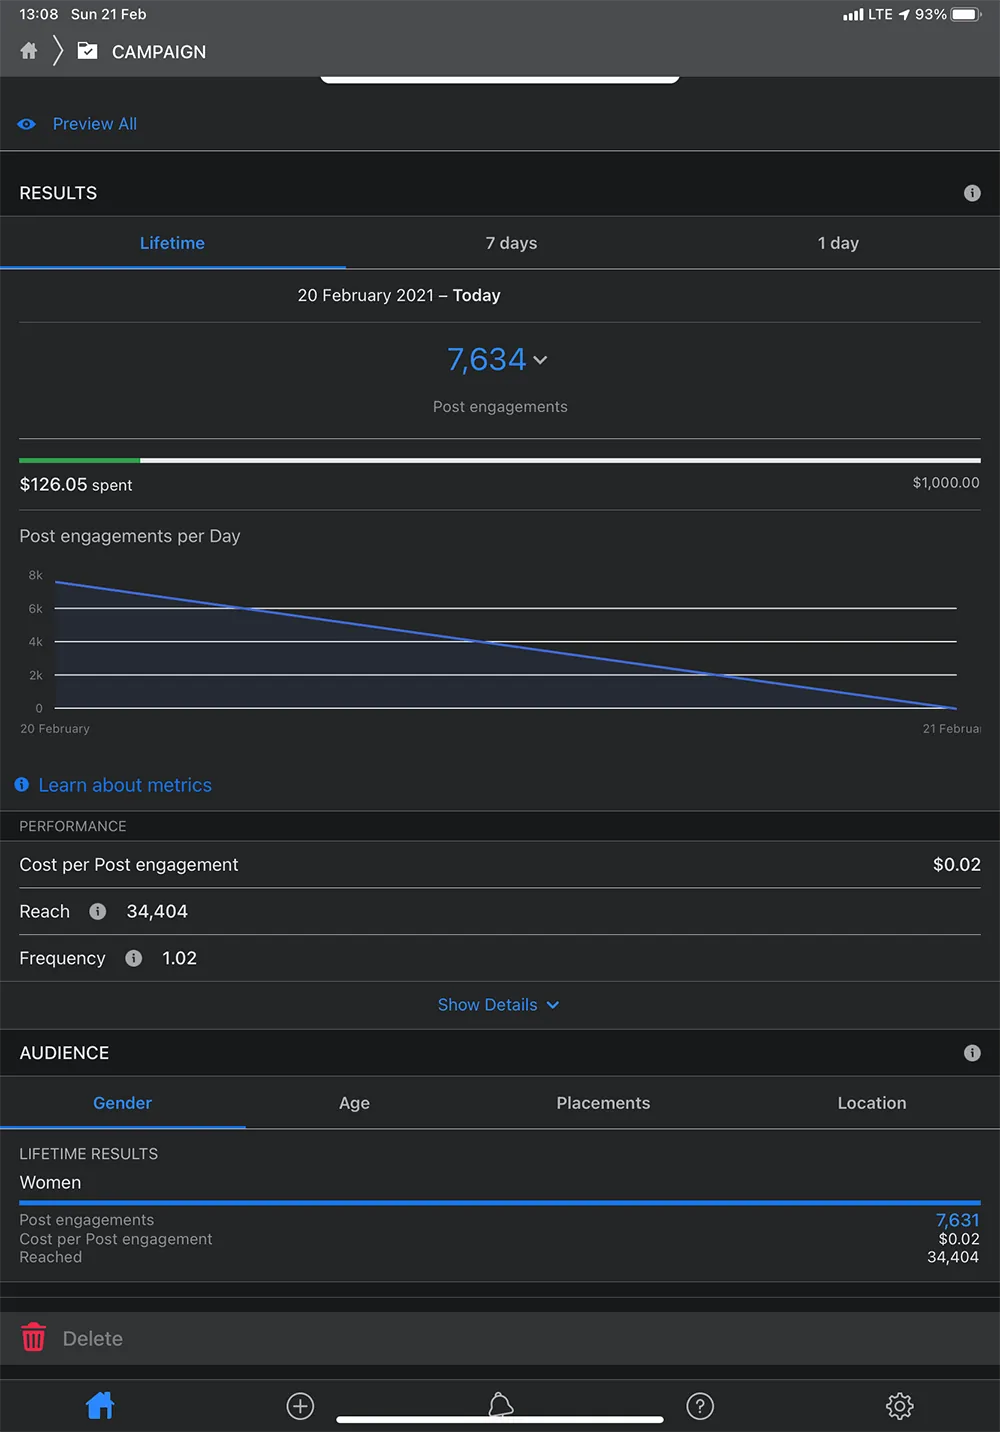Image resolution: width=1000 pixels, height=1432 pixels.
Task: Delete this campaign using the Delete label
Action: coord(93,1339)
